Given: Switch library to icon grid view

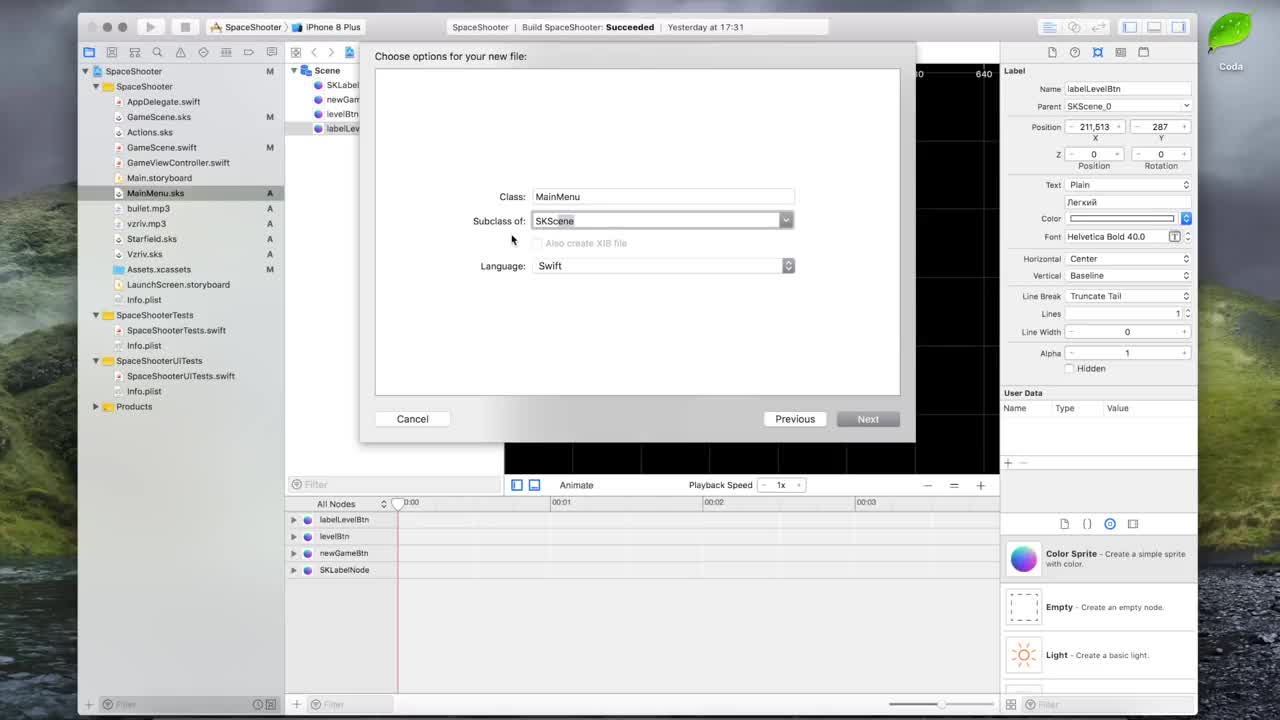Looking at the screenshot, I should 1011,705.
